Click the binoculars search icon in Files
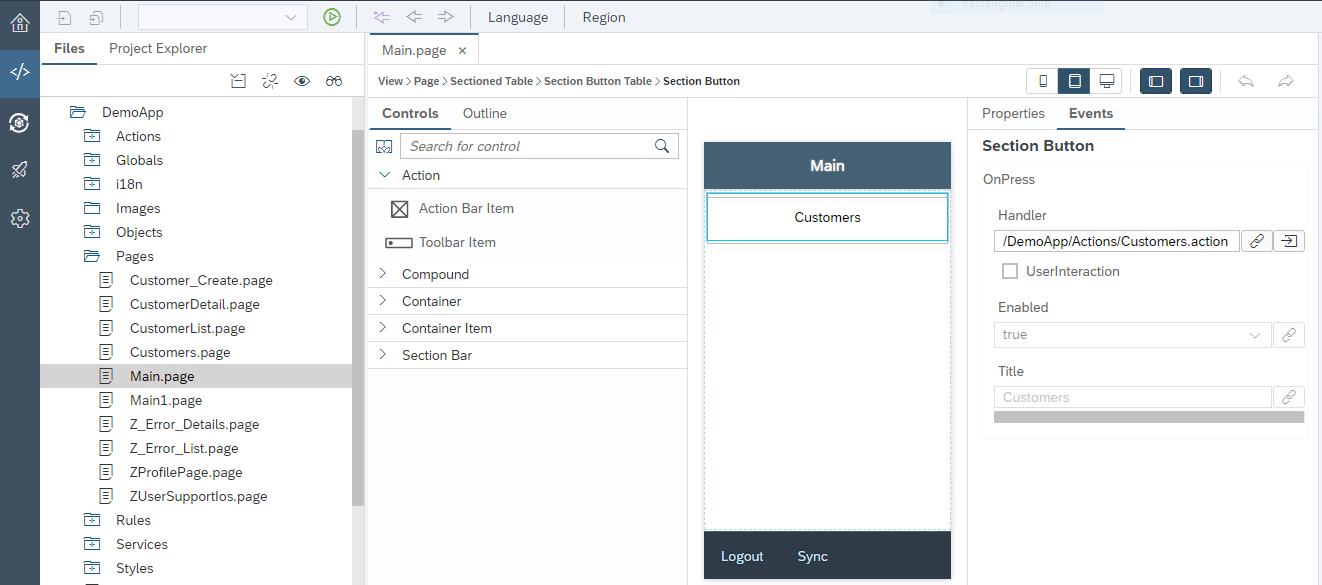Screen dimensions: 1322x585 334,81
